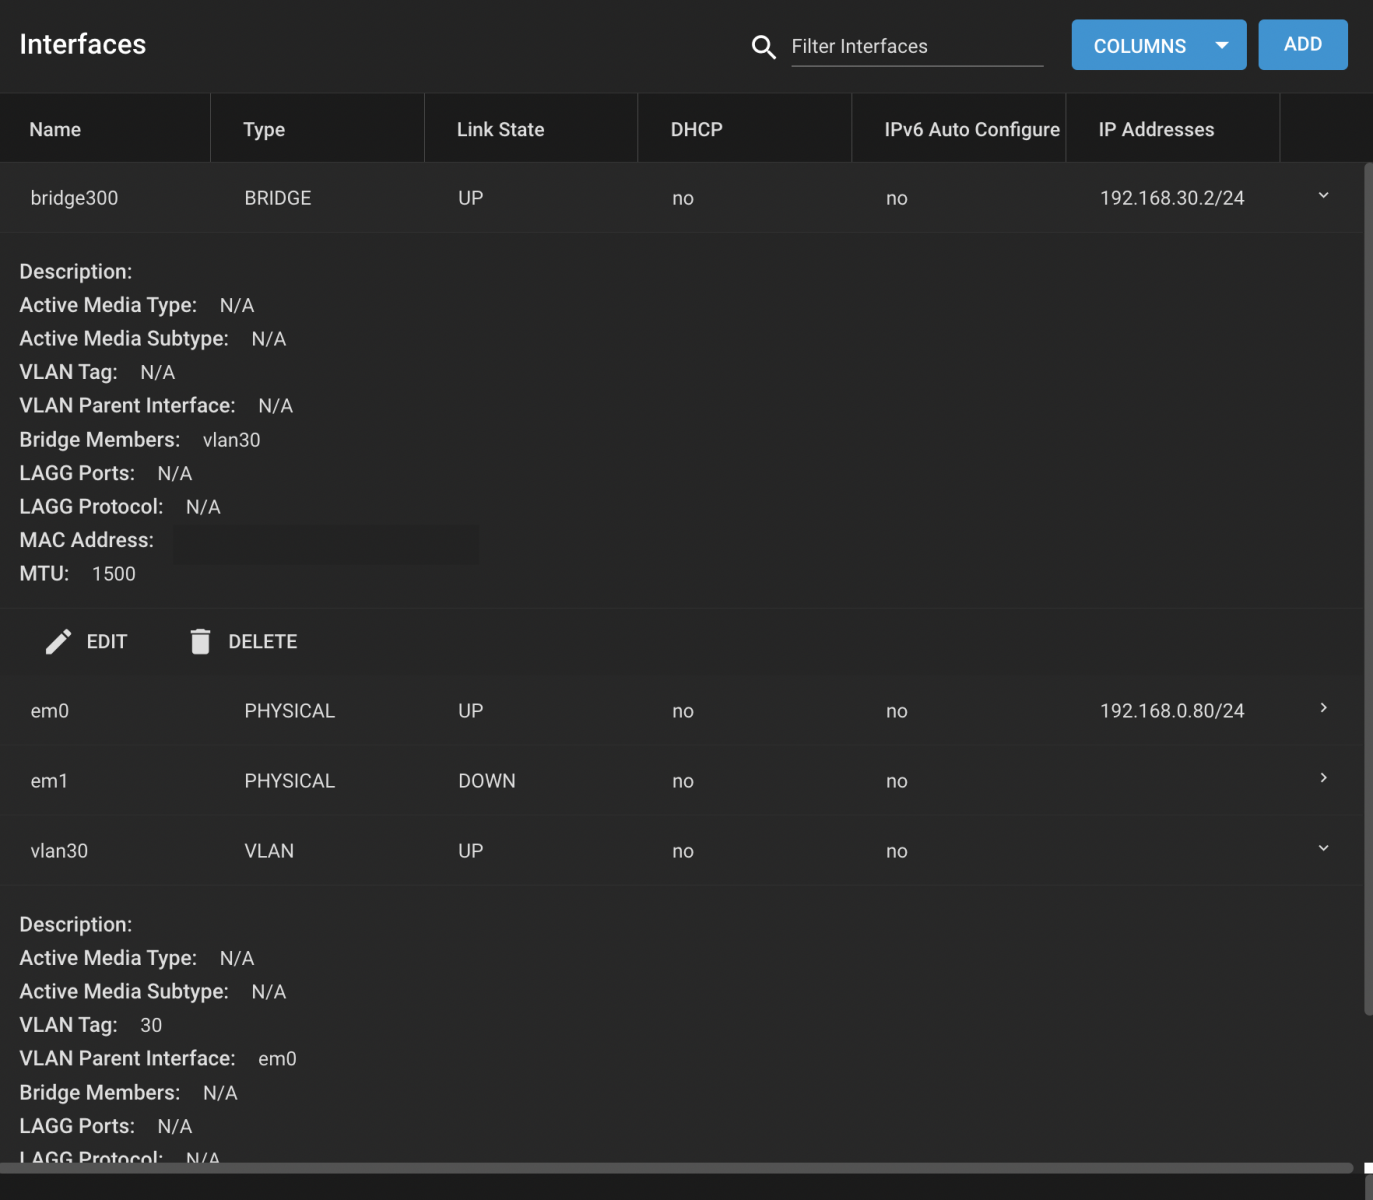Sort by the Link State column header

point(500,130)
